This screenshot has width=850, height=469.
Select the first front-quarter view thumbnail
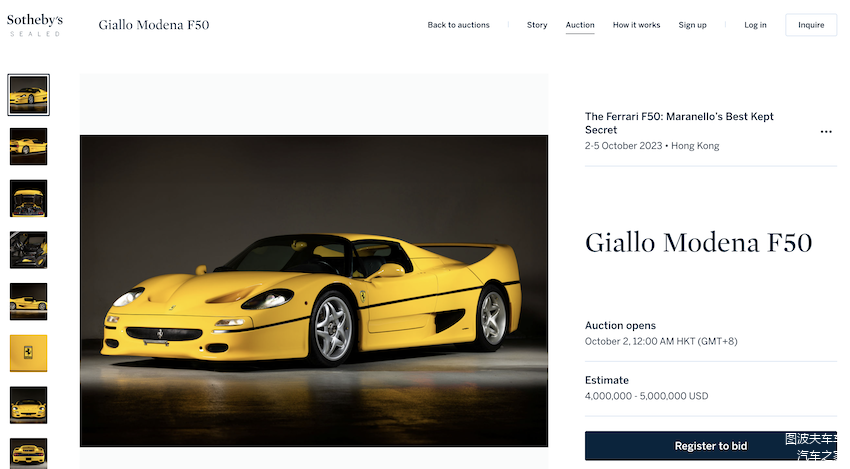tap(28, 95)
